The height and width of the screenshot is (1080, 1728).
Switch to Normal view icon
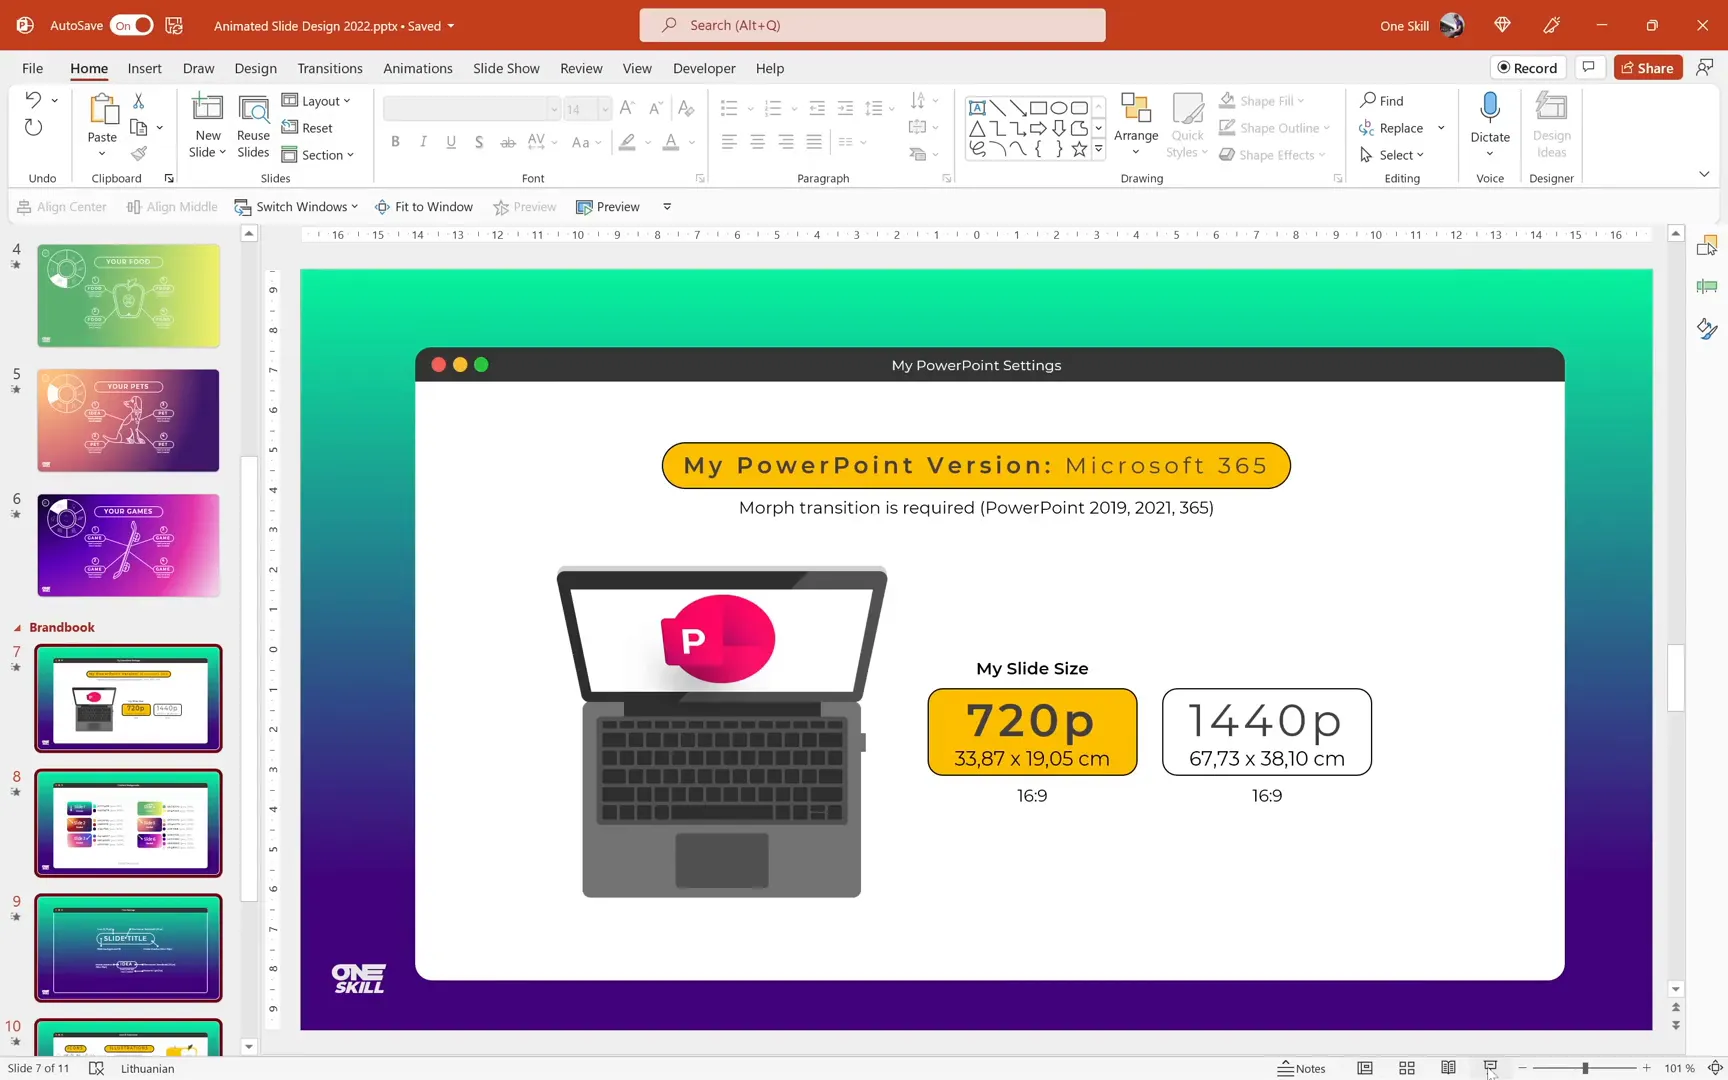click(1365, 1068)
